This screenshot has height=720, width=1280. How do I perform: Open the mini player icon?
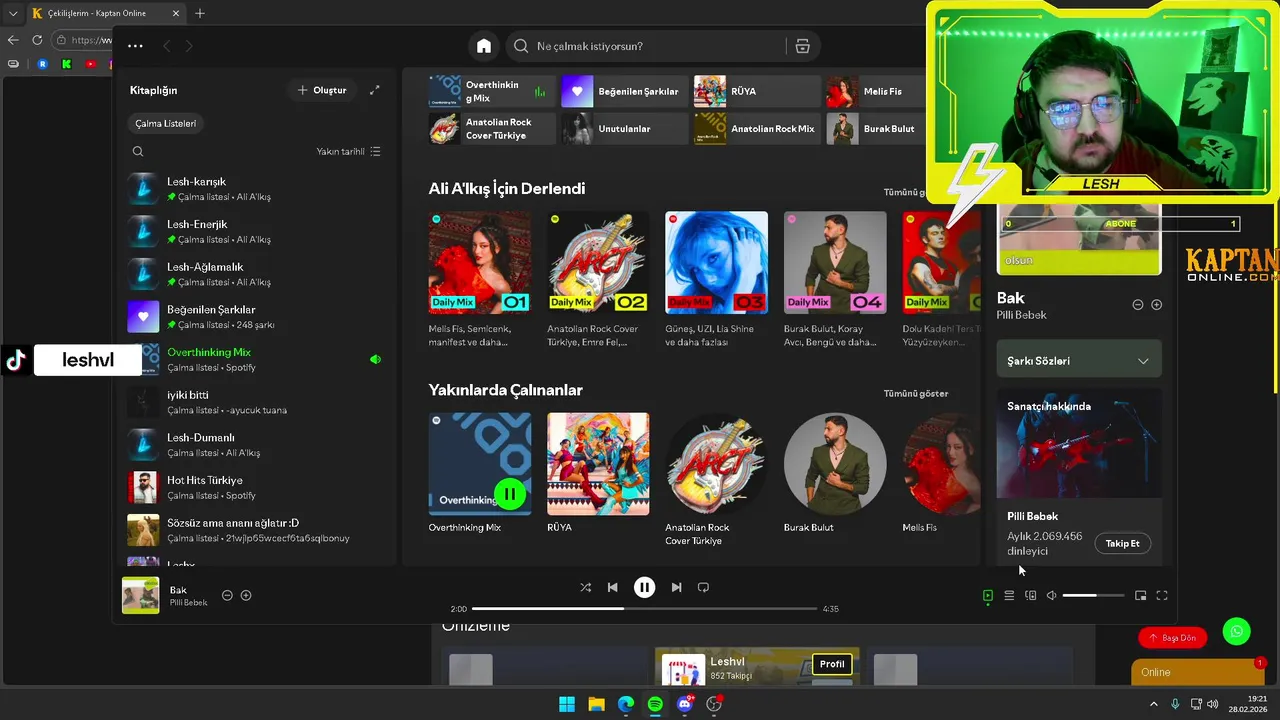[1140, 596]
